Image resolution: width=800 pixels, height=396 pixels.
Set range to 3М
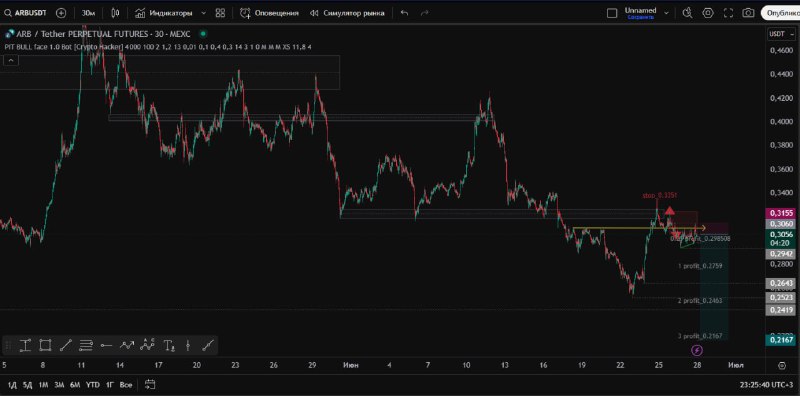click(59, 385)
